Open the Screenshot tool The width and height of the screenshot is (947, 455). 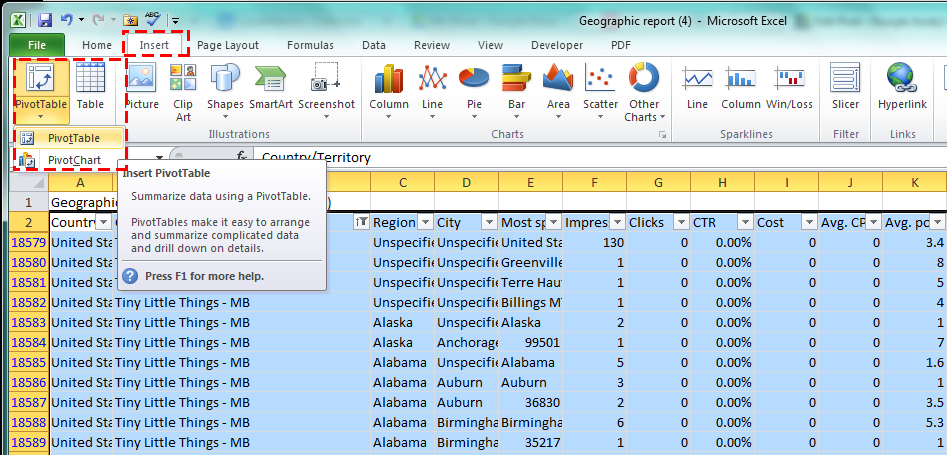coord(327,92)
